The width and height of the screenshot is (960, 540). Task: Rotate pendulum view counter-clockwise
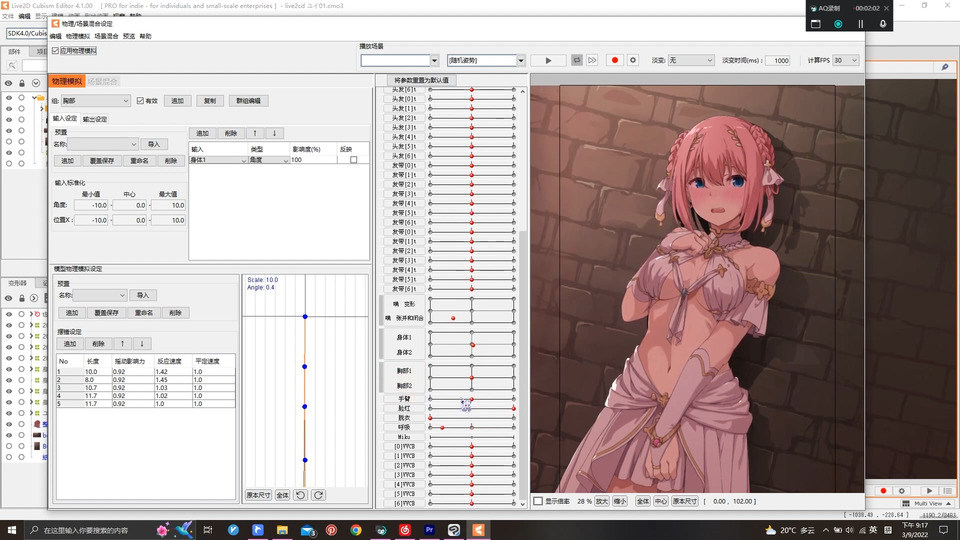(x=300, y=495)
